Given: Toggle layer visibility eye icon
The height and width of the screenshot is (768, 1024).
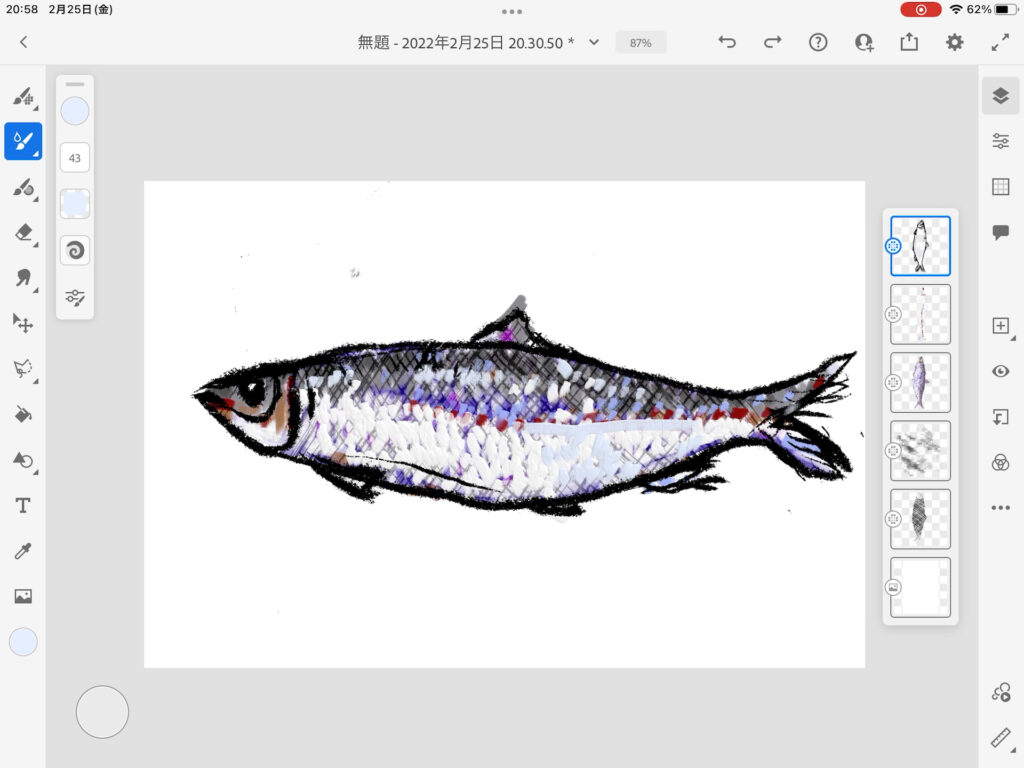Looking at the screenshot, I should click(x=1000, y=371).
